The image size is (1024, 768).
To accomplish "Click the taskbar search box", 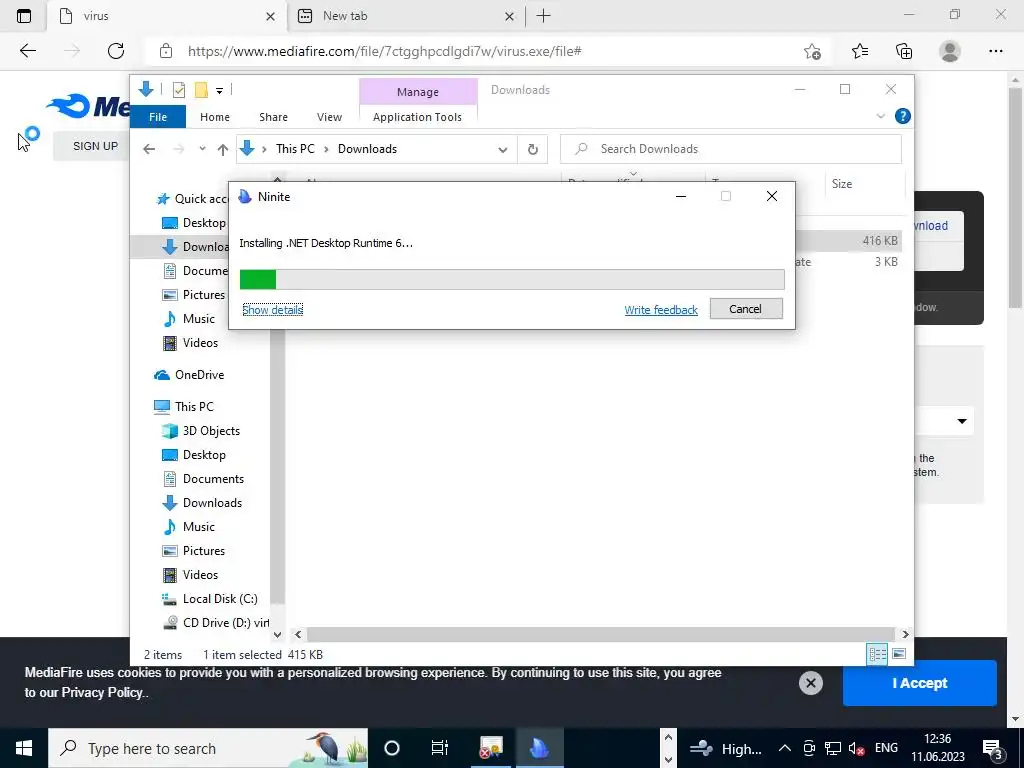I will pyautogui.click(x=208, y=748).
